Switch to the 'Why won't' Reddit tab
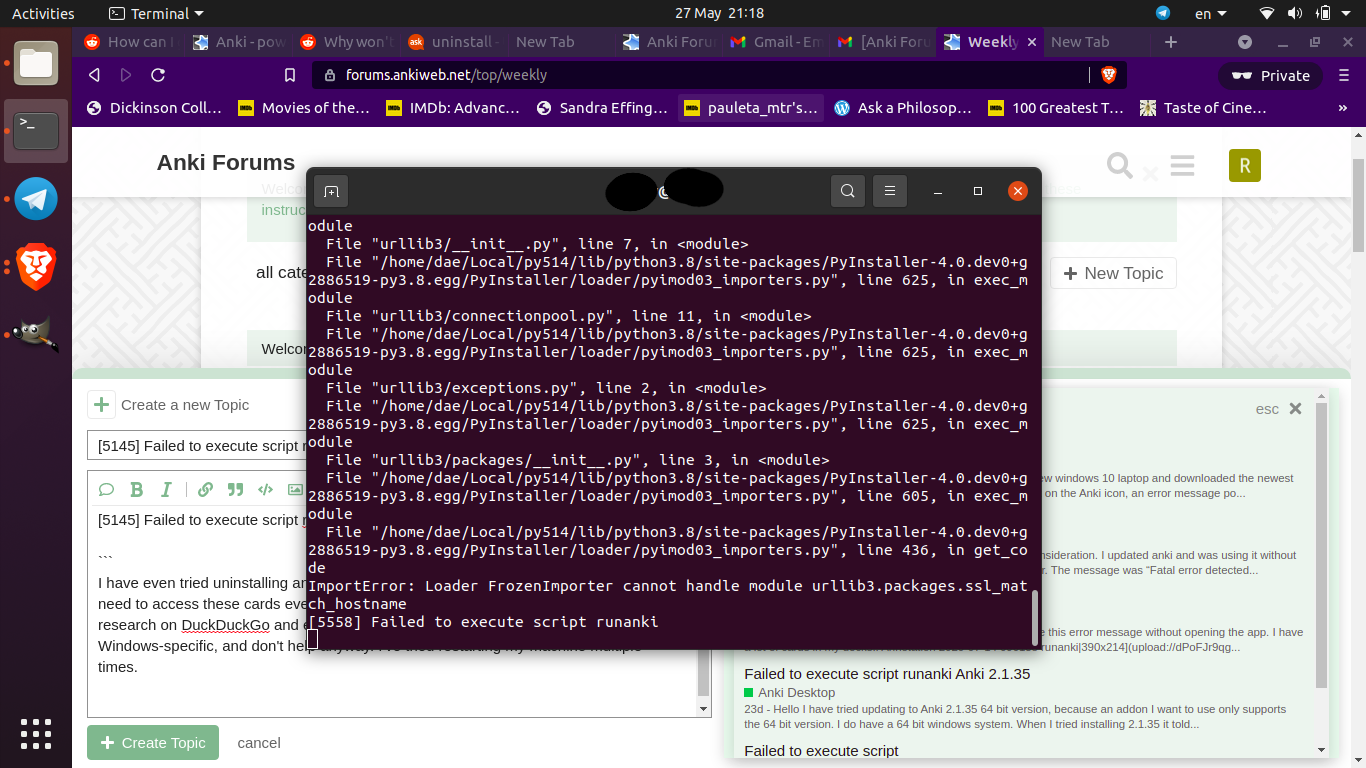Image resolution: width=1366 pixels, height=768 pixels. [346, 42]
